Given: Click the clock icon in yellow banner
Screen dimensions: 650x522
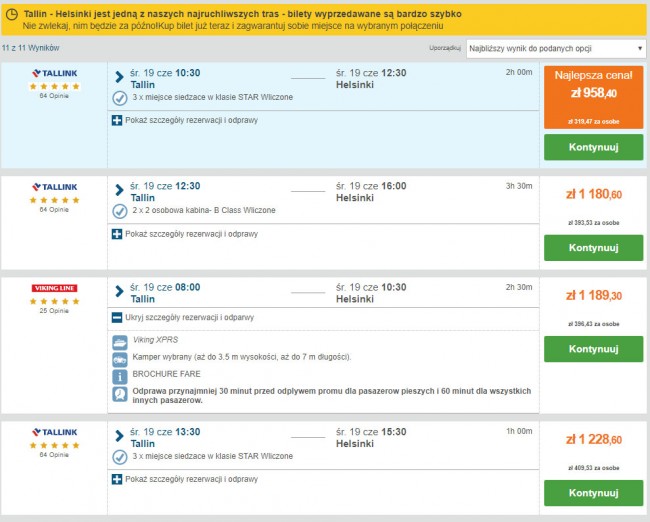Looking at the screenshot, I should (x=12, y=15).
